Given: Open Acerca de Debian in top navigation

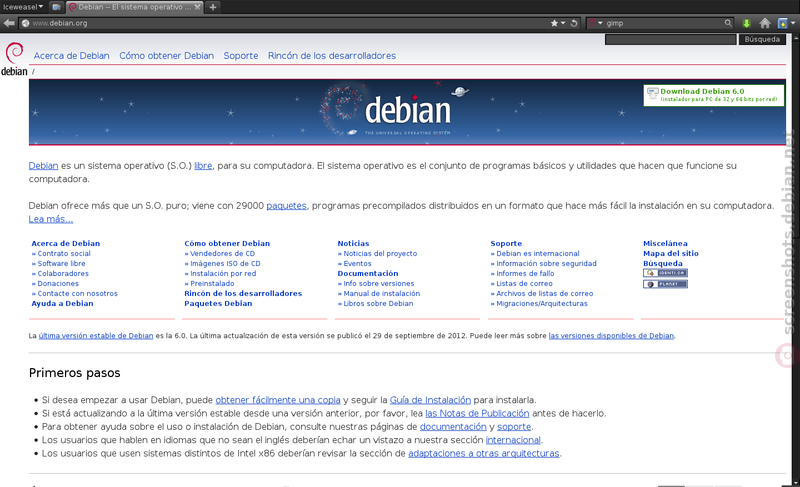Looking at the screenshot, I should click(71, 56).
